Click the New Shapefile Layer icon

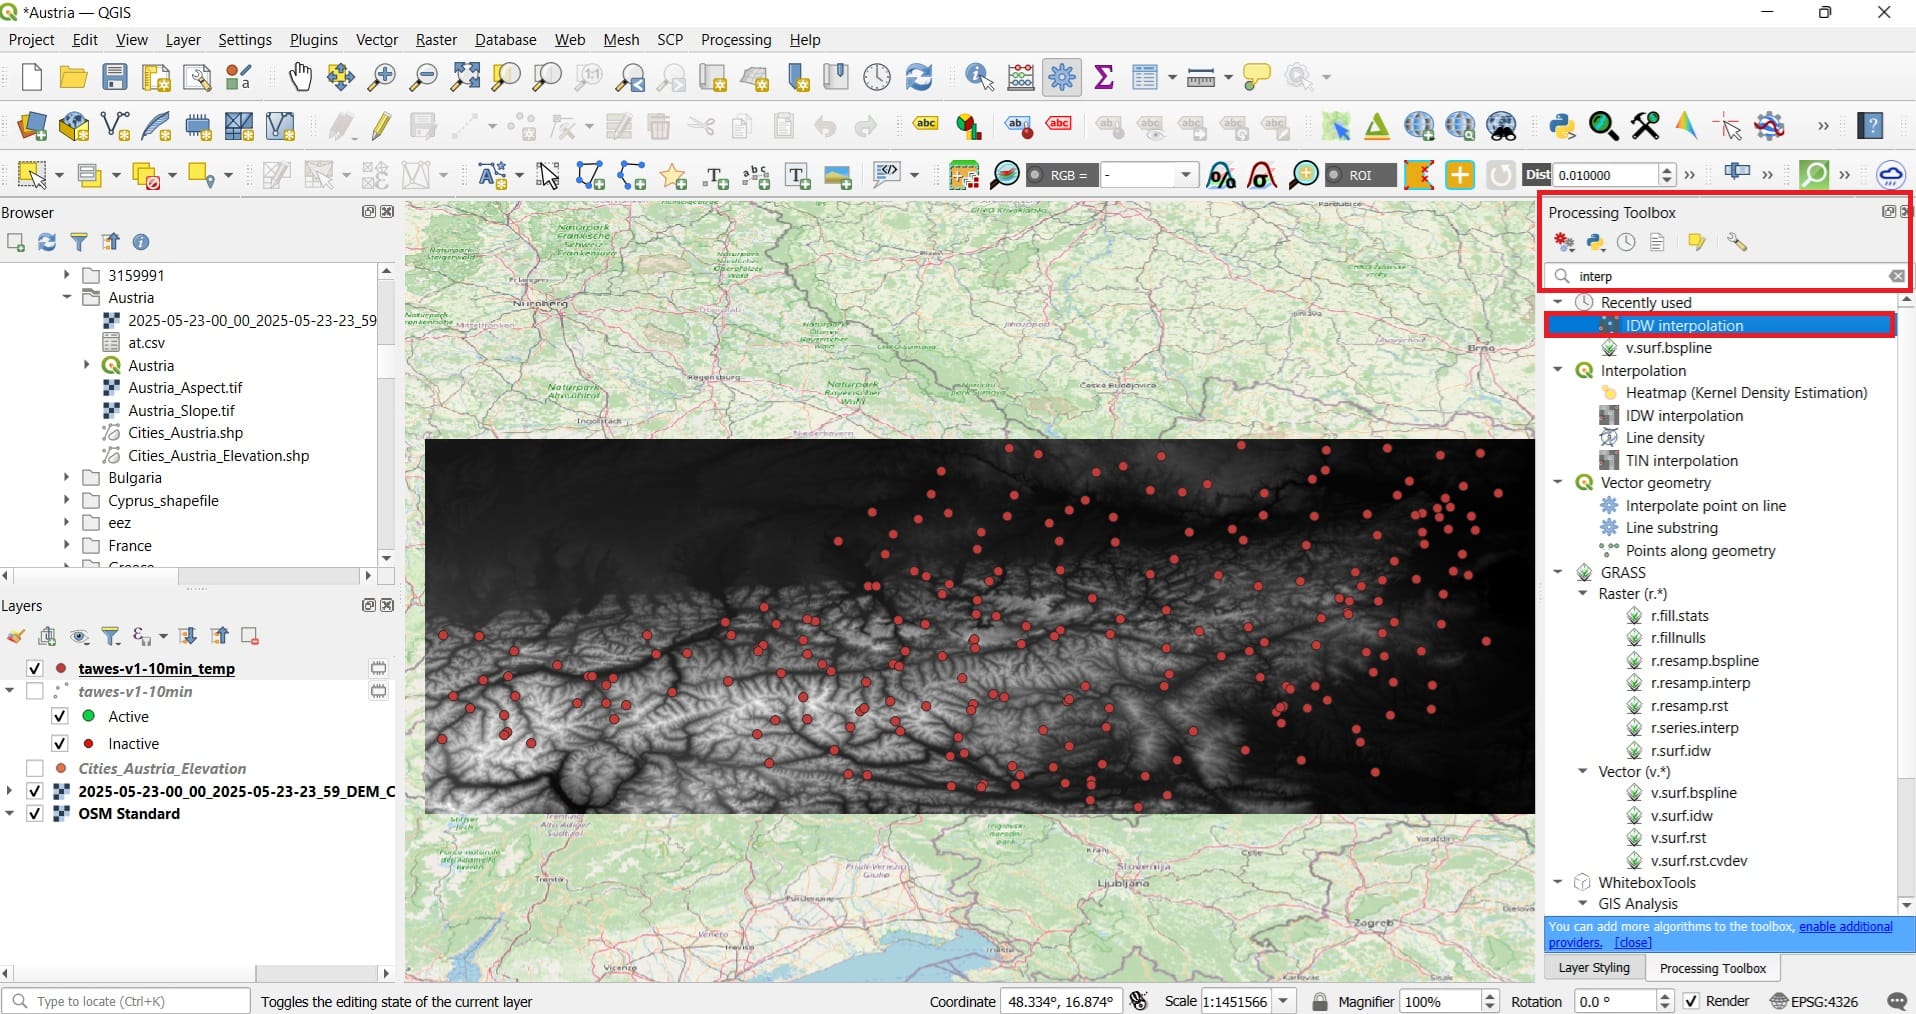115,126
